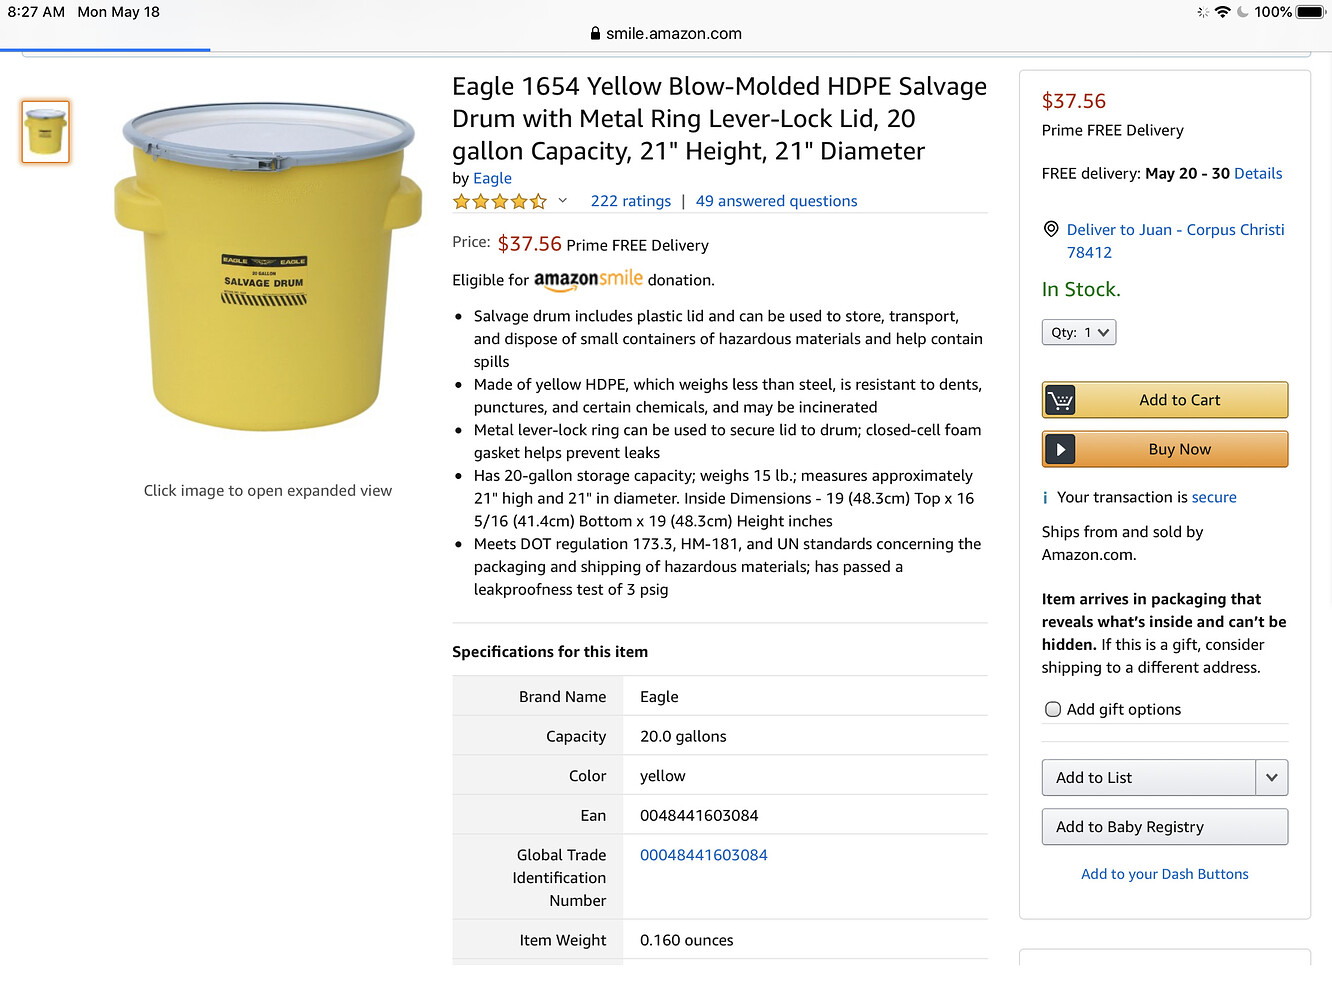The height and width of the screenshot is (1000, 1332).
Task: Open expanded view of main product image
Action: pyautogui.click(x=268, y=268)
